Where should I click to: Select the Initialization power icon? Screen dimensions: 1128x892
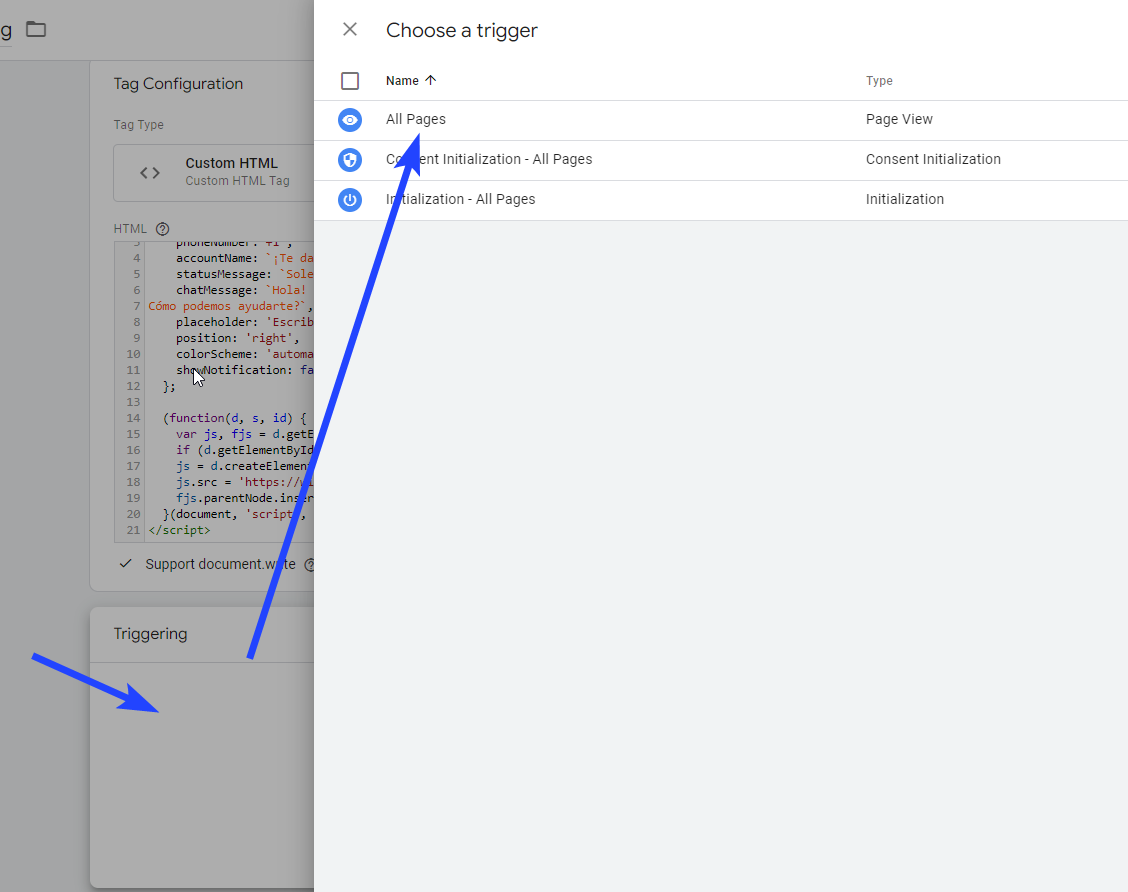pos(350,200)
